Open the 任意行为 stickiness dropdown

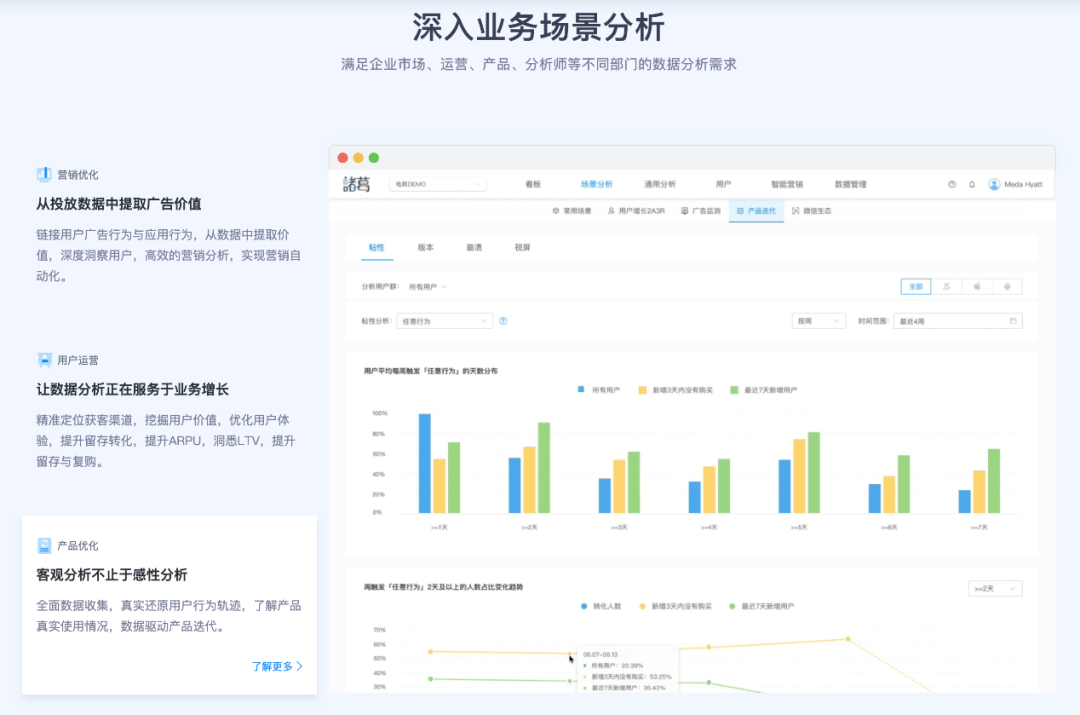tap(445, 321)
